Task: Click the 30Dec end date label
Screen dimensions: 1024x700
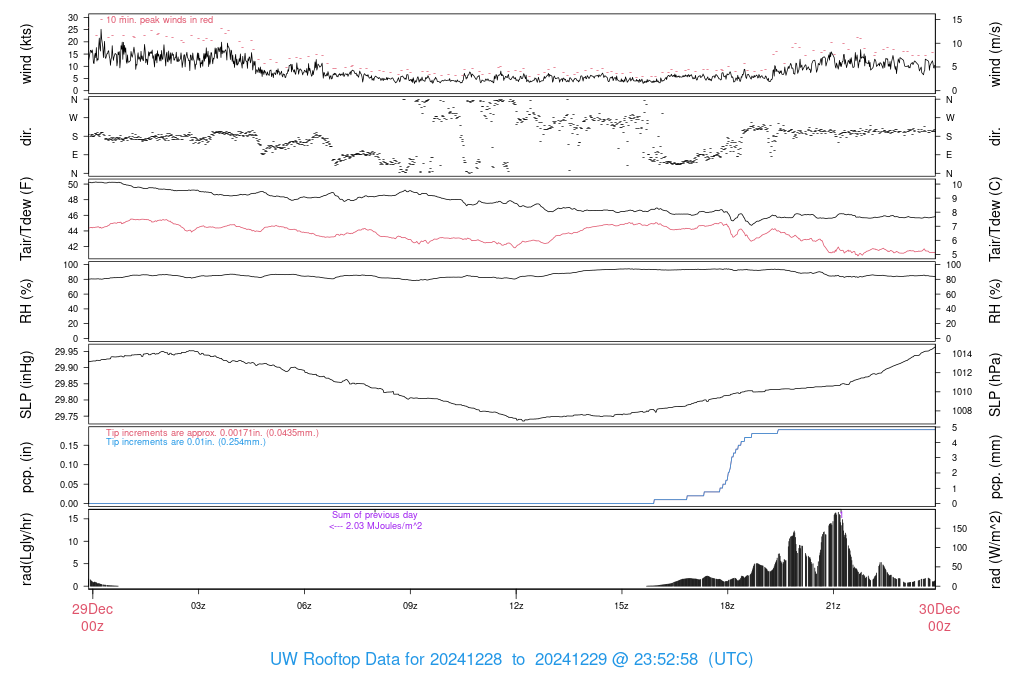Action: 939,609
